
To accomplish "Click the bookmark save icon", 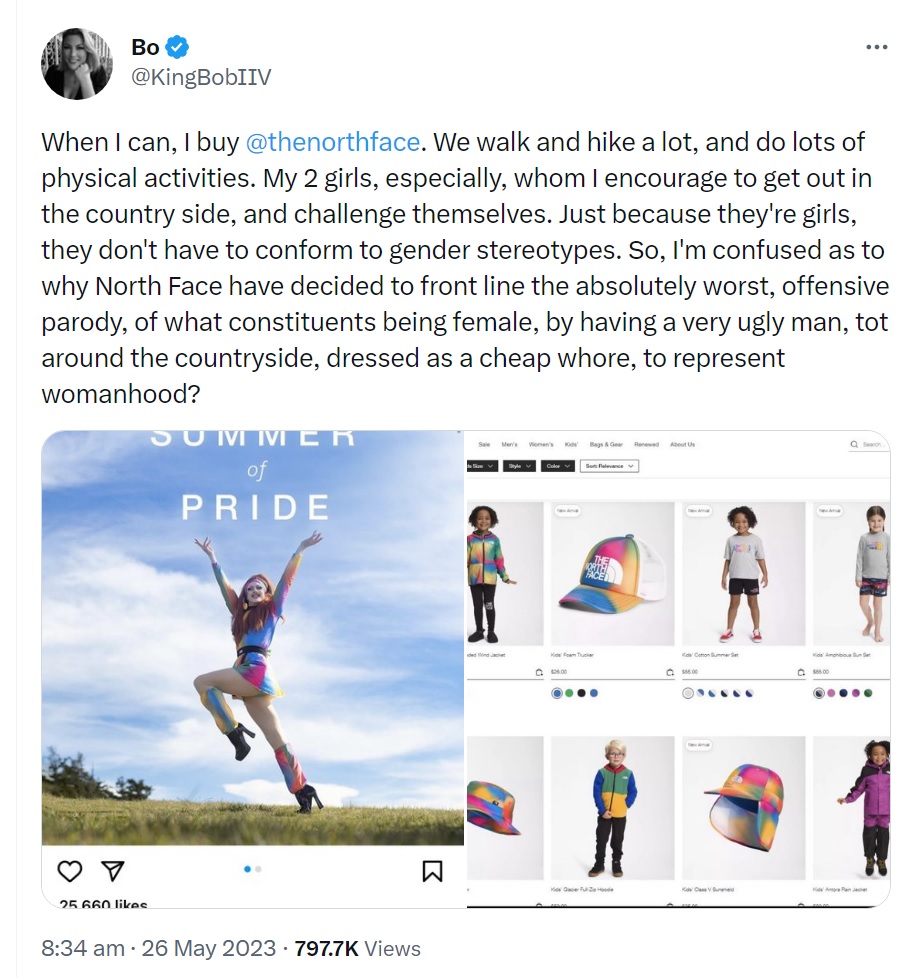I will tap(432, 871).
